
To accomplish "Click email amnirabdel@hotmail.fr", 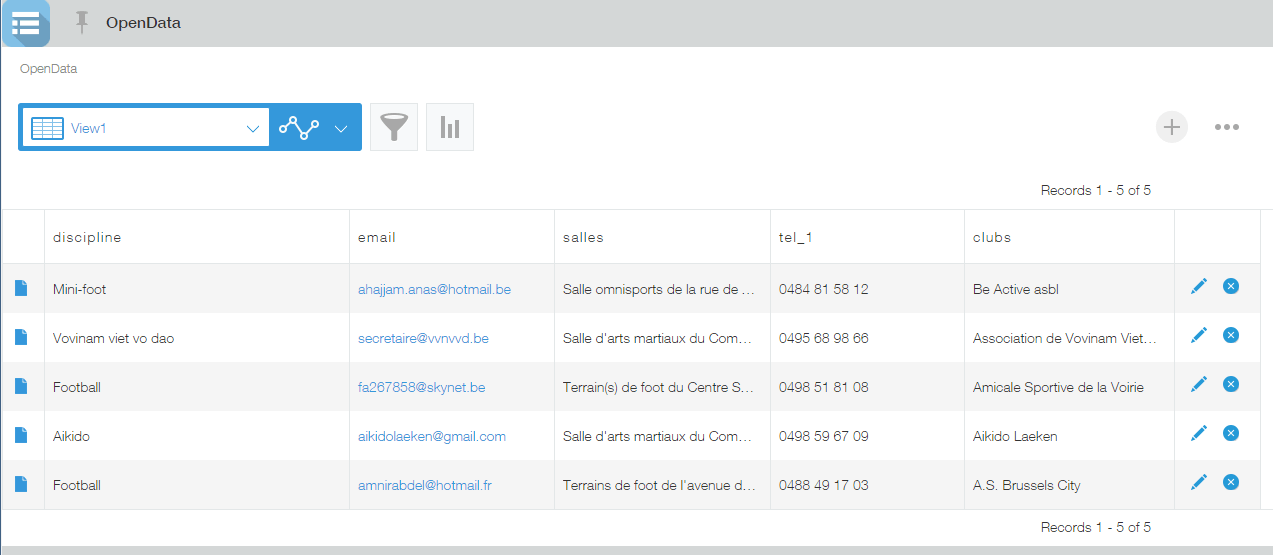I will click(x=425, y=485).
